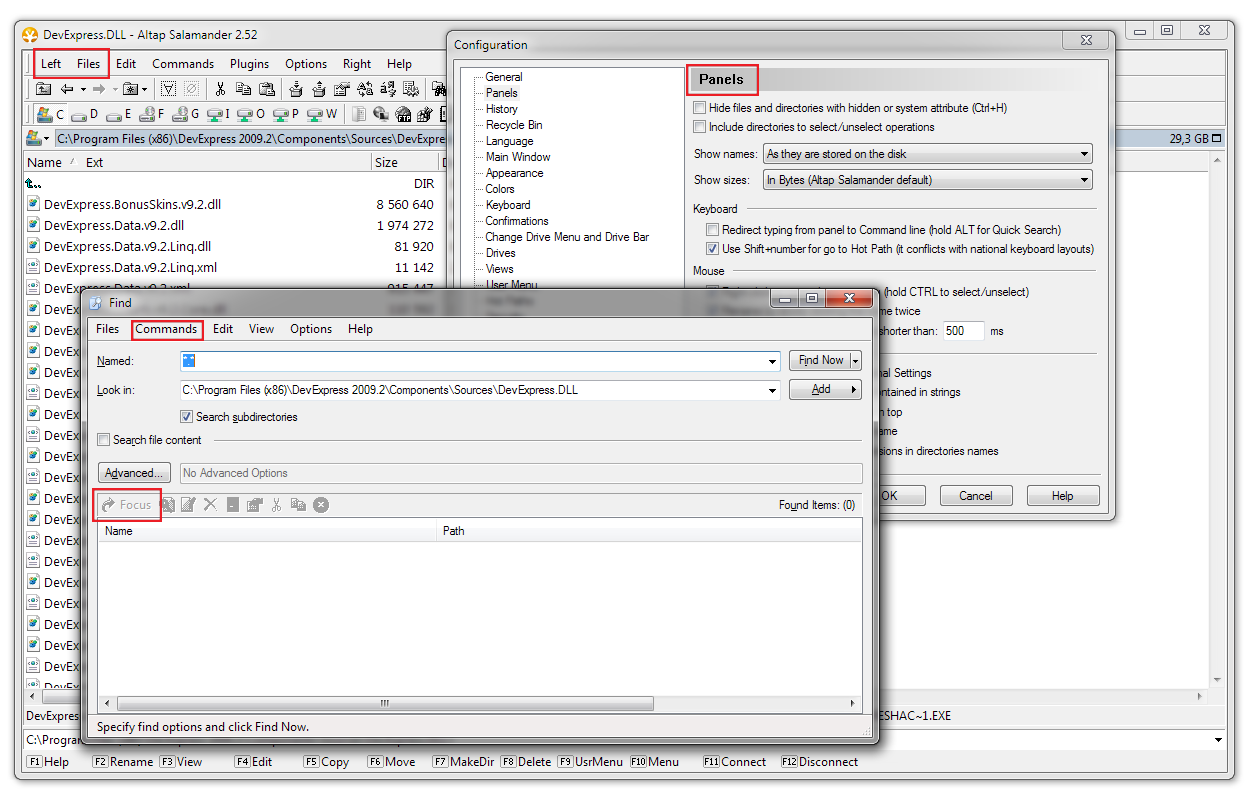This screenshot has height=794, width=1251.
Task: Enable hiding files with hidden or system attribute
Action: tap(700, 108)
